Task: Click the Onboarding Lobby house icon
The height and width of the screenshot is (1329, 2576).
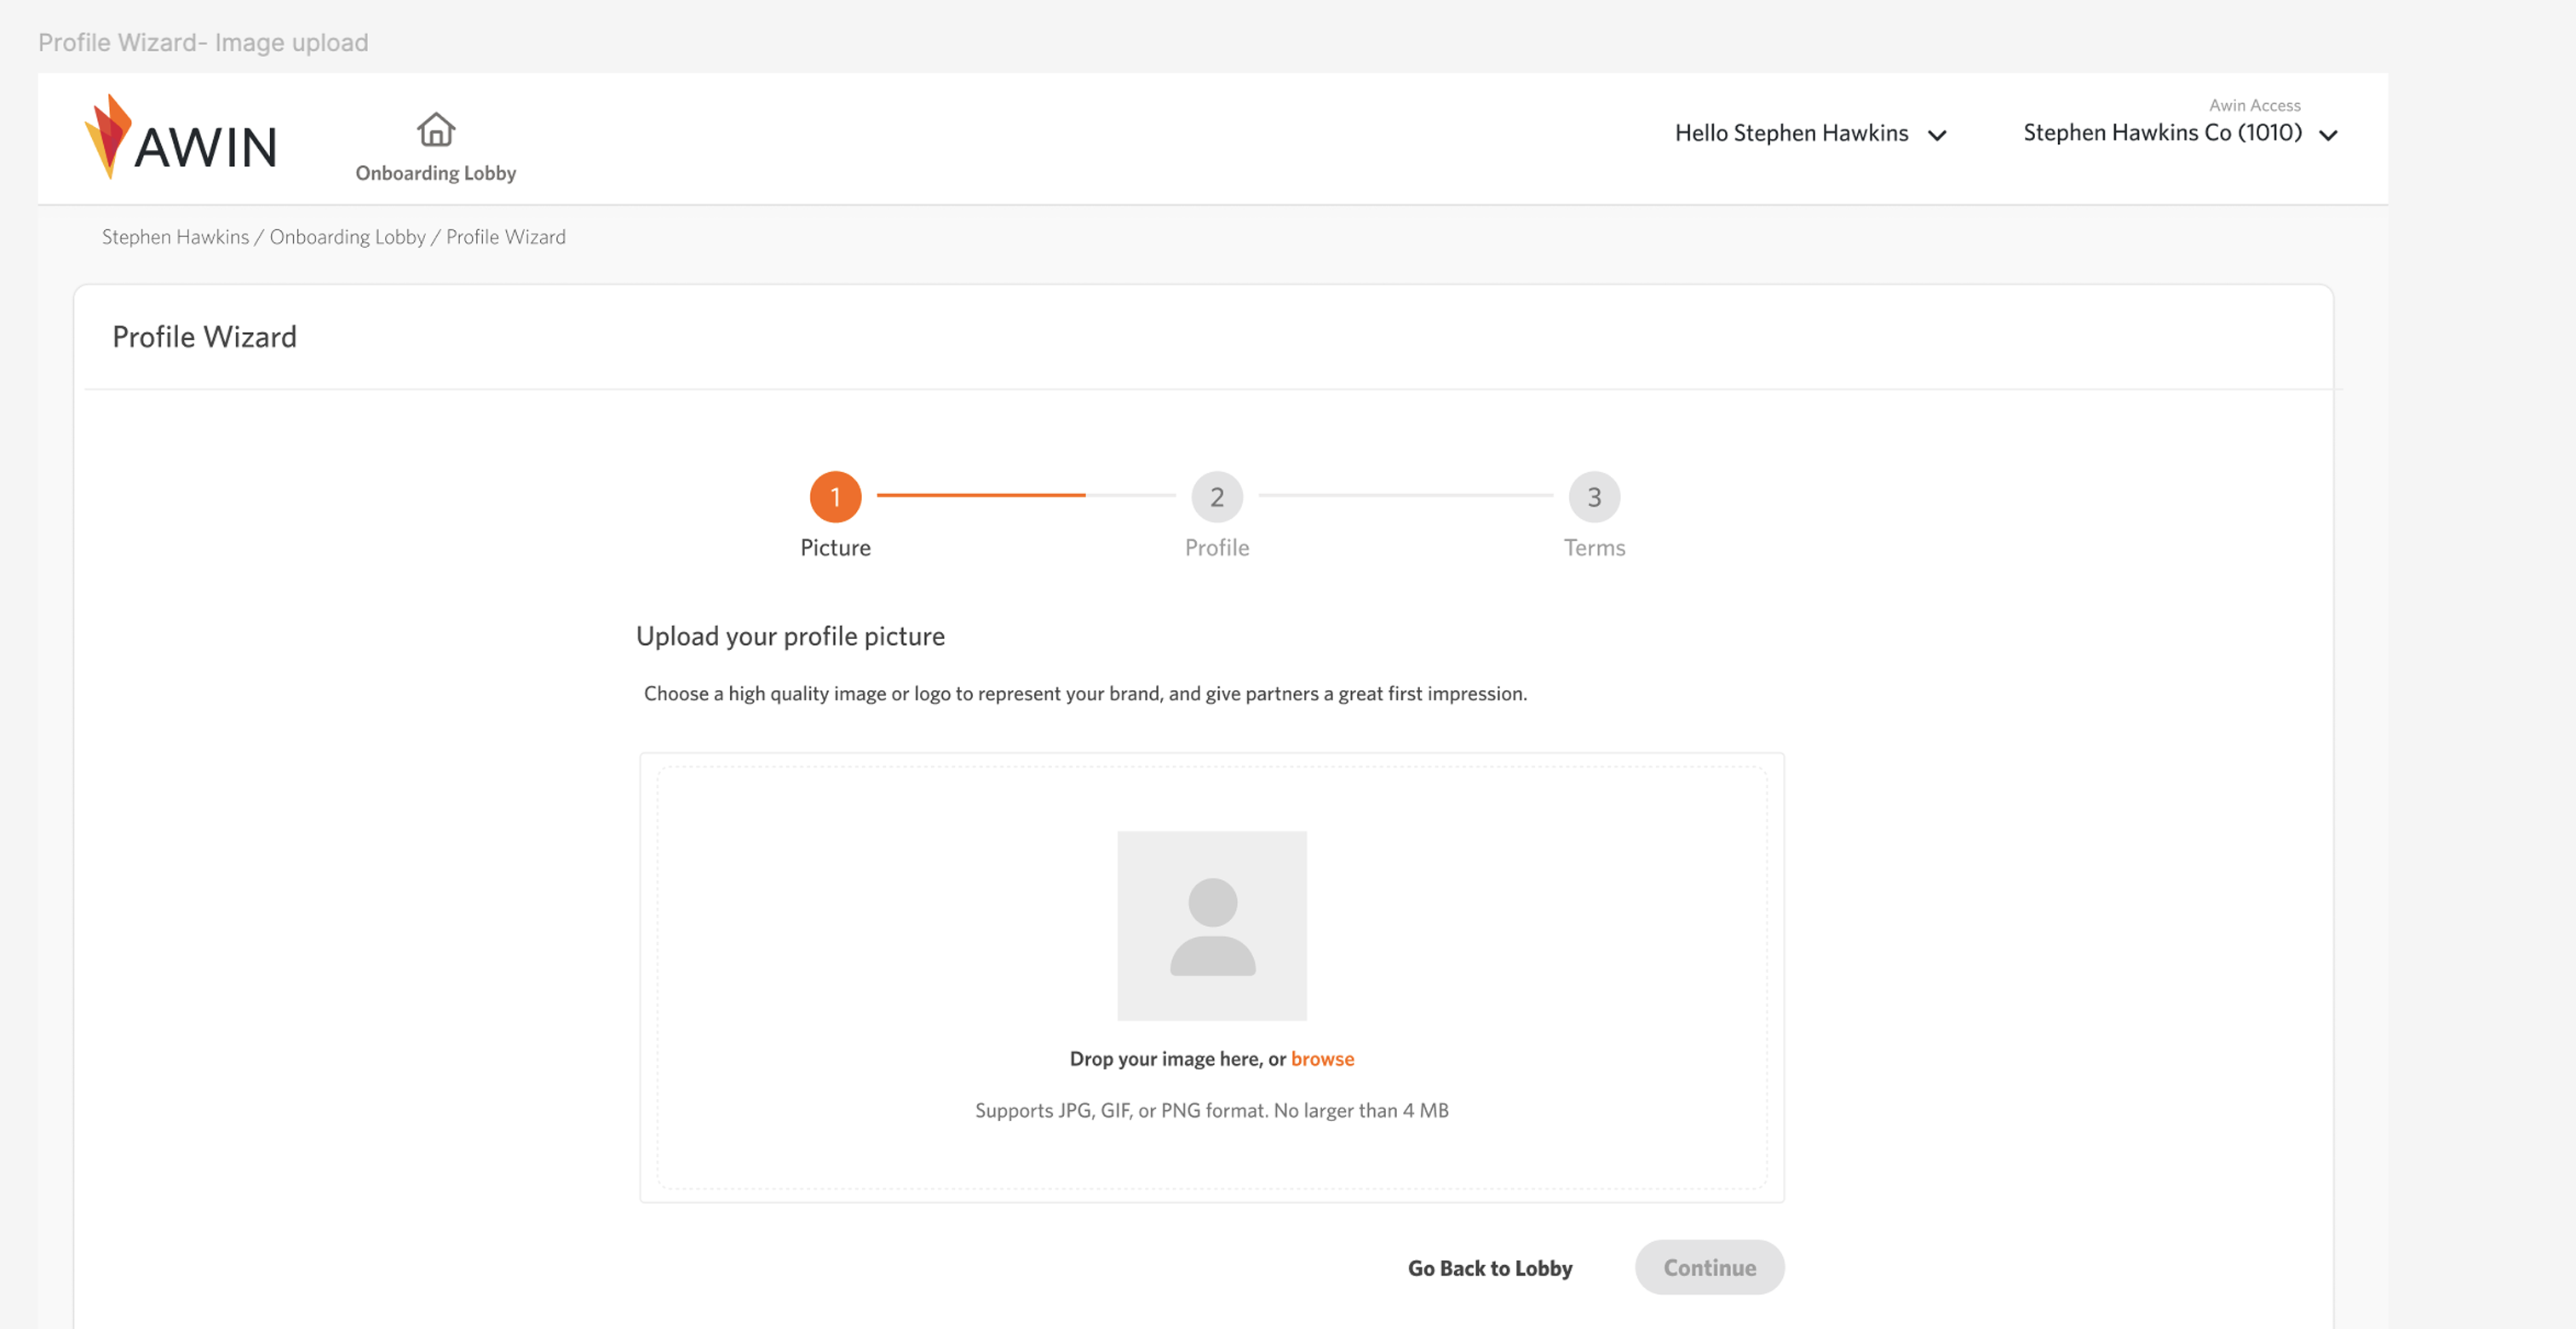Action: pyautogui.click(x=436, y=129)
